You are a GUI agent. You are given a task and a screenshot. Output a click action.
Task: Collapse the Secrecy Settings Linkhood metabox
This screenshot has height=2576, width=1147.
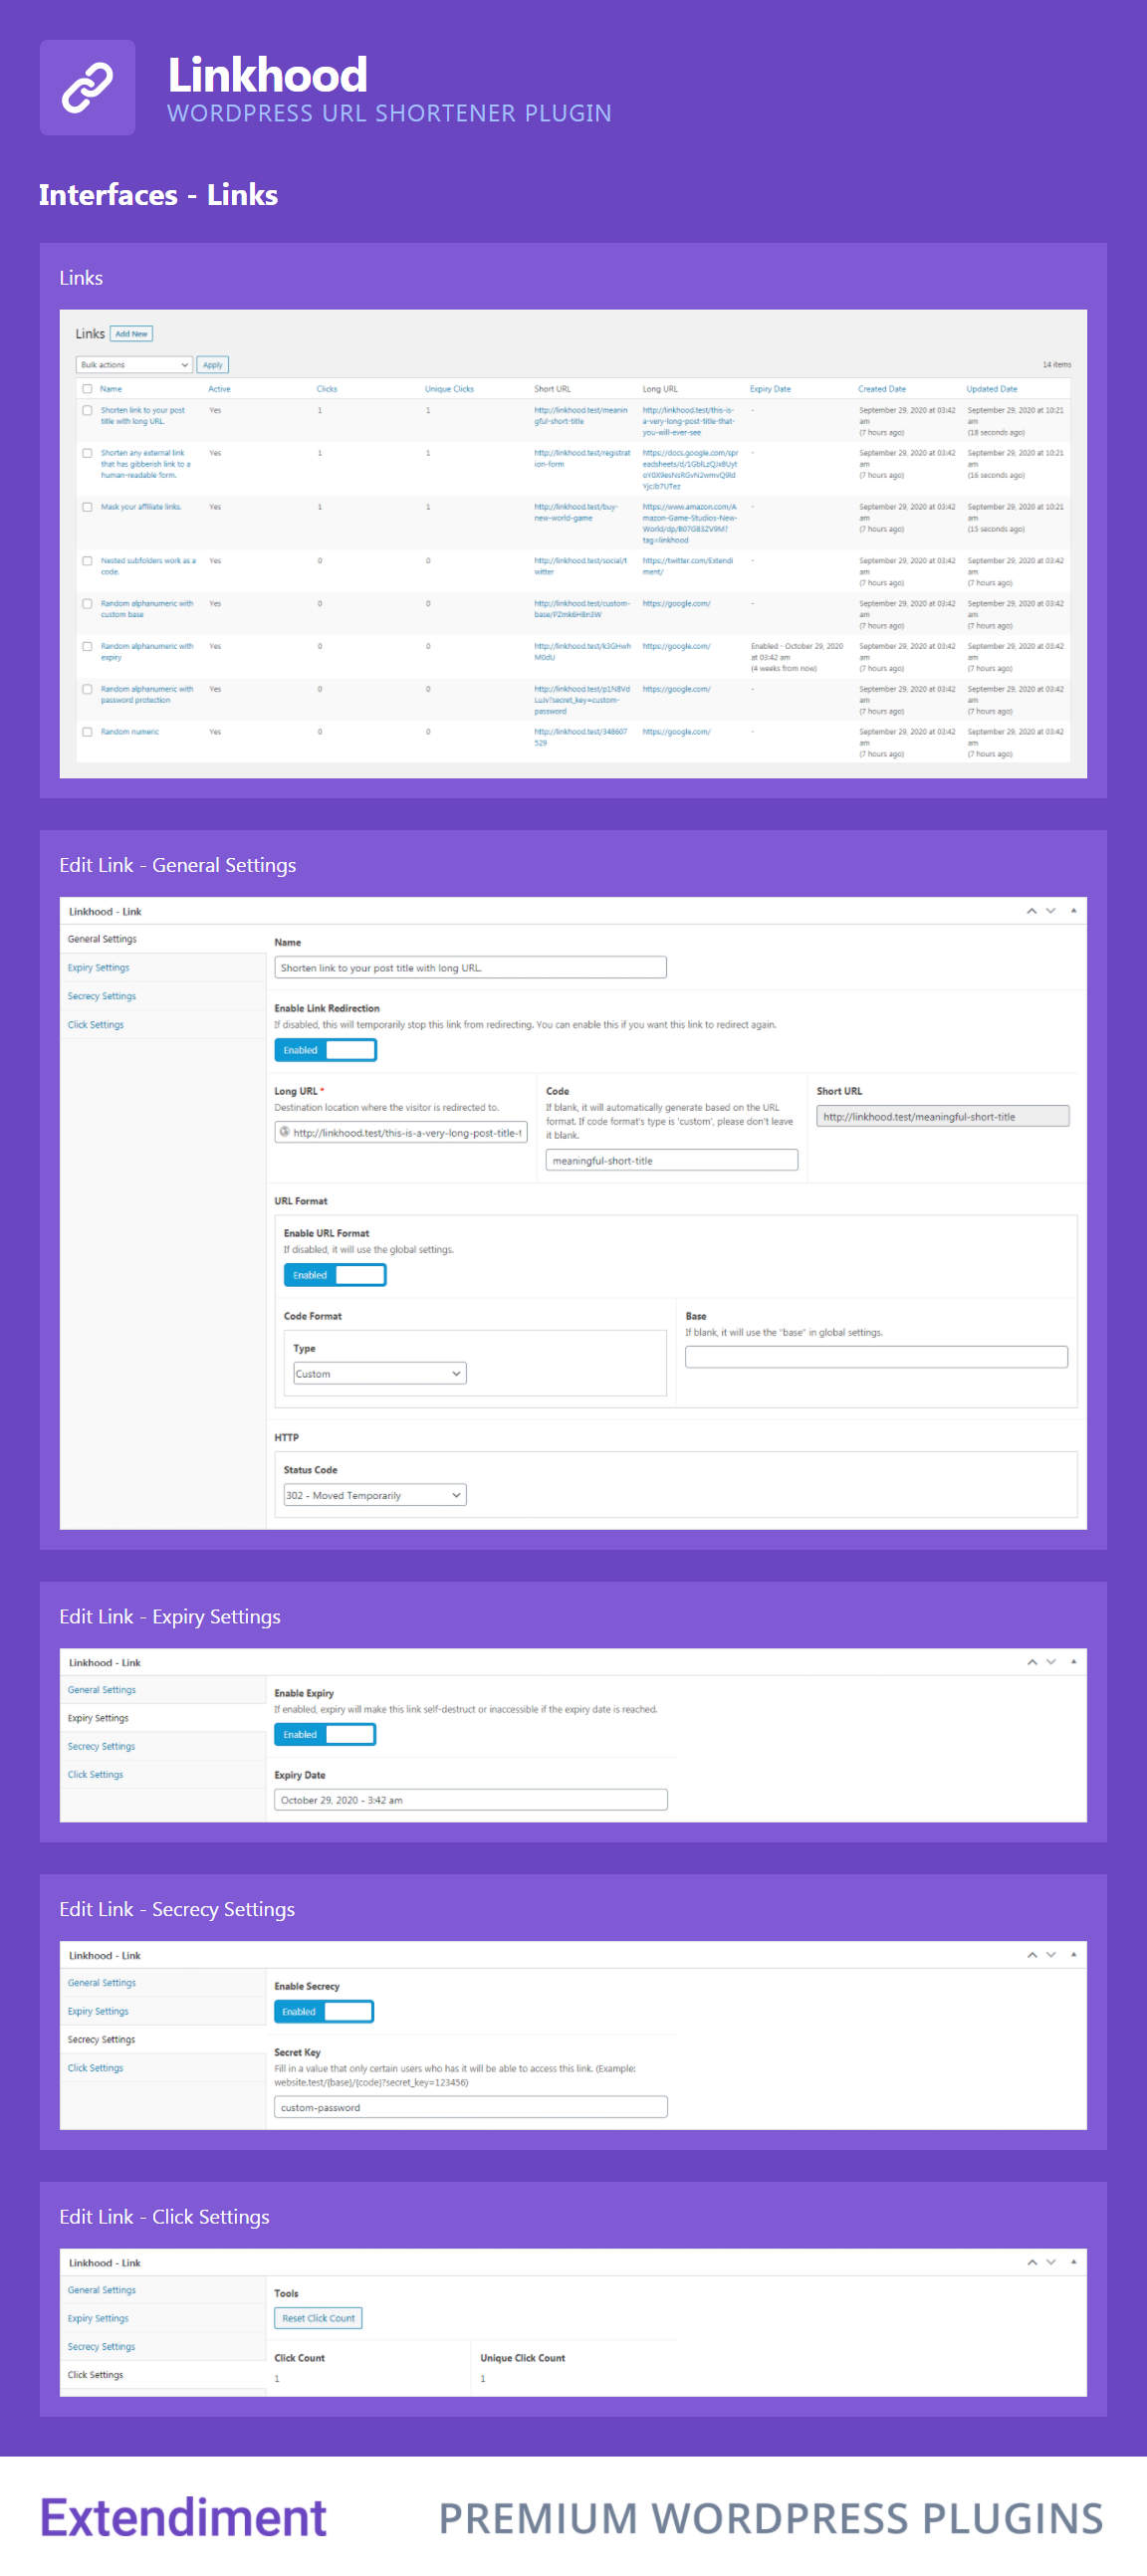pyautogui.click(x=1073, y=1955)
